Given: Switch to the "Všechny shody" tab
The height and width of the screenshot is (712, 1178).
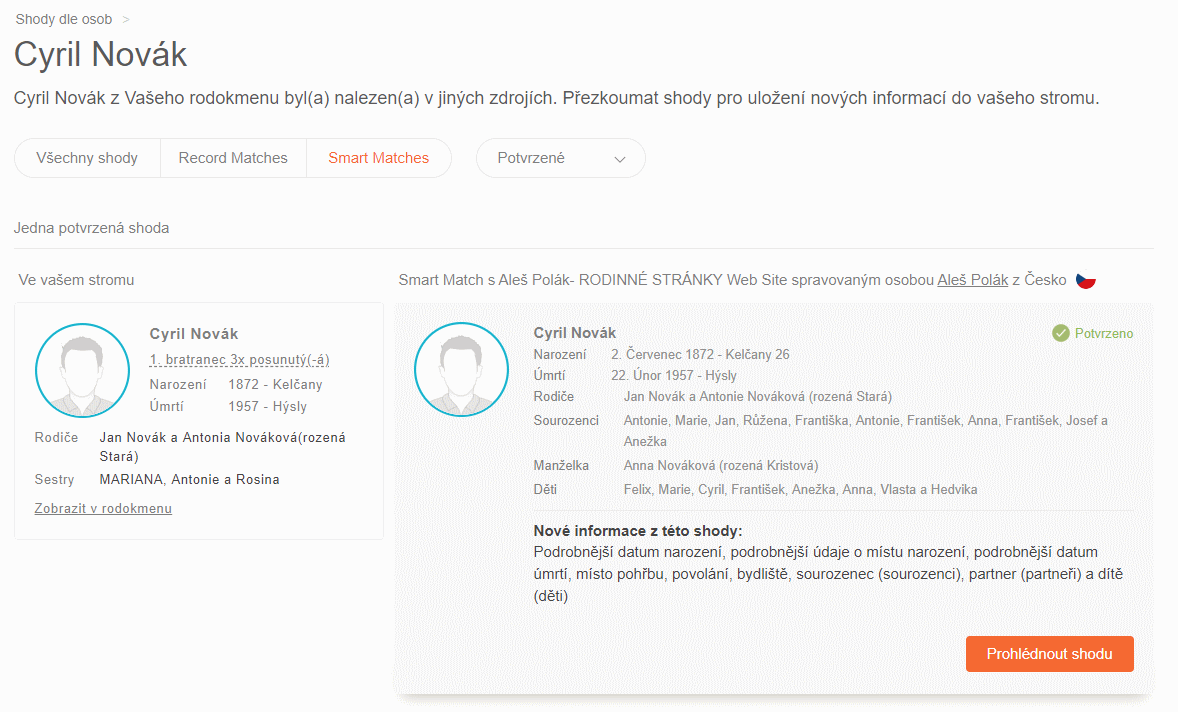Looking at the screenshot, I should 86,157.
